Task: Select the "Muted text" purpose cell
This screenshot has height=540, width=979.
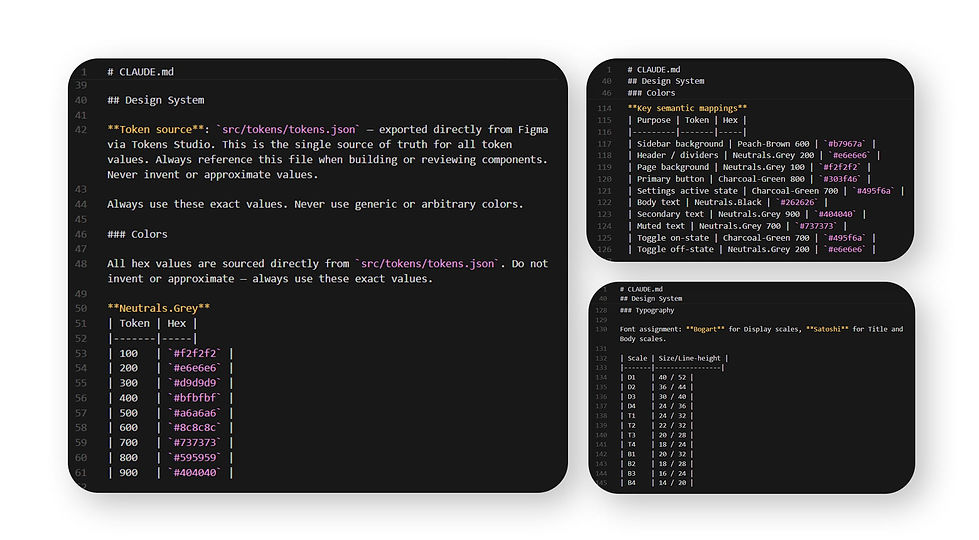Action: pyautogui.click(x=661, y=226)
